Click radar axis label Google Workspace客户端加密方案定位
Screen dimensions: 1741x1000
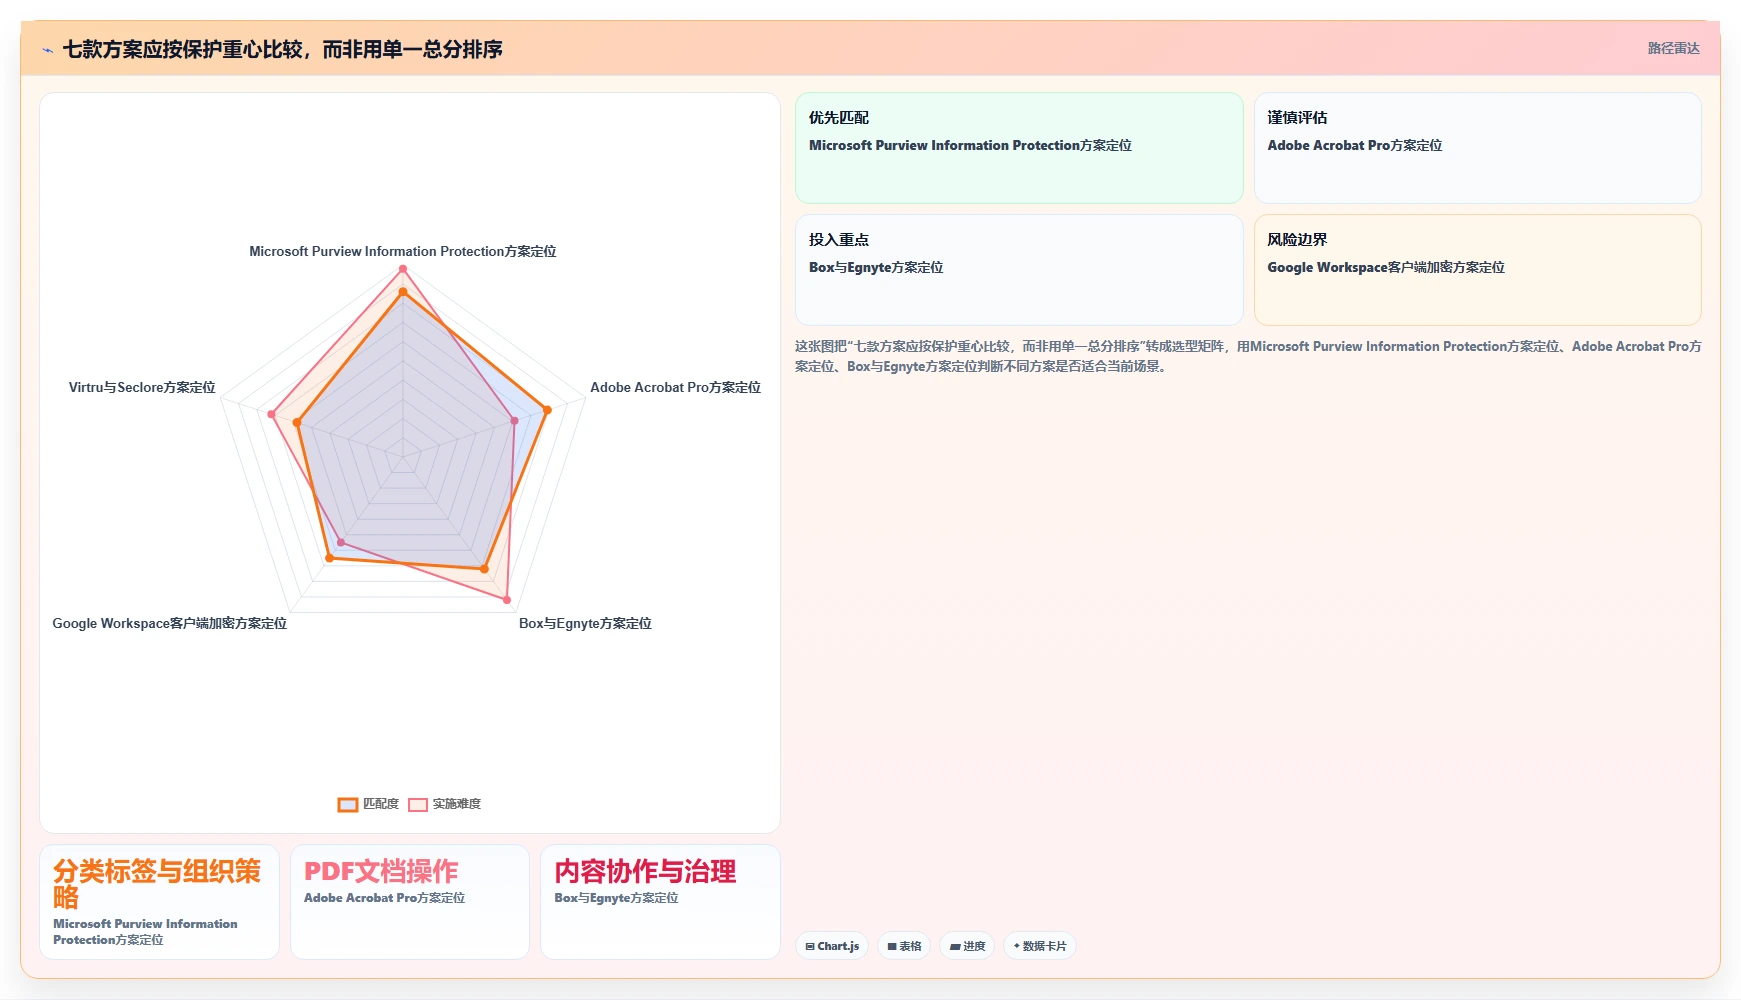coord(170,623)
